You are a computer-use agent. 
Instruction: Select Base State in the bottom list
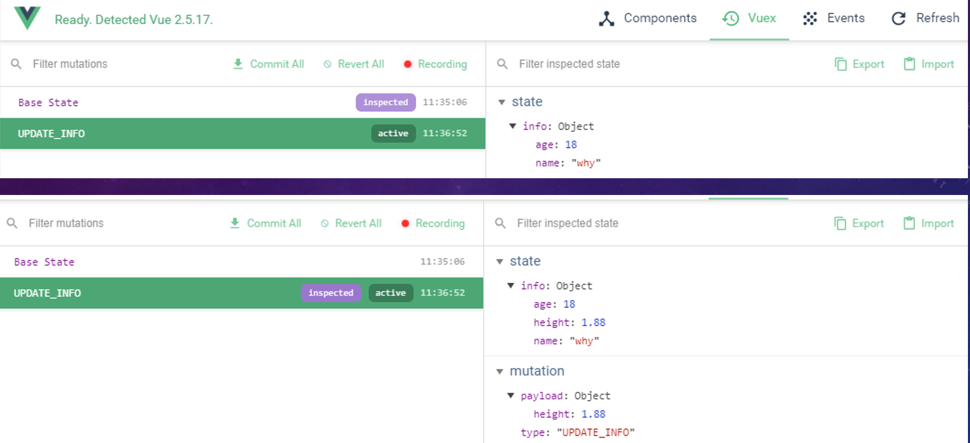point(44,262)
